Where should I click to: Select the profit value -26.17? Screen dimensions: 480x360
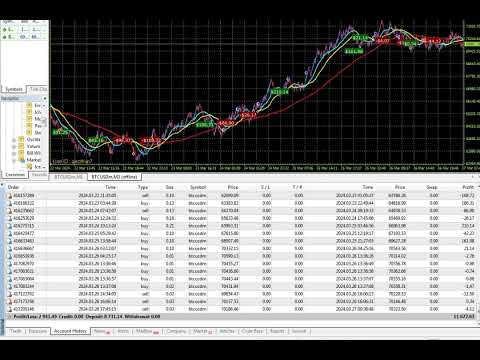point(469,218)
